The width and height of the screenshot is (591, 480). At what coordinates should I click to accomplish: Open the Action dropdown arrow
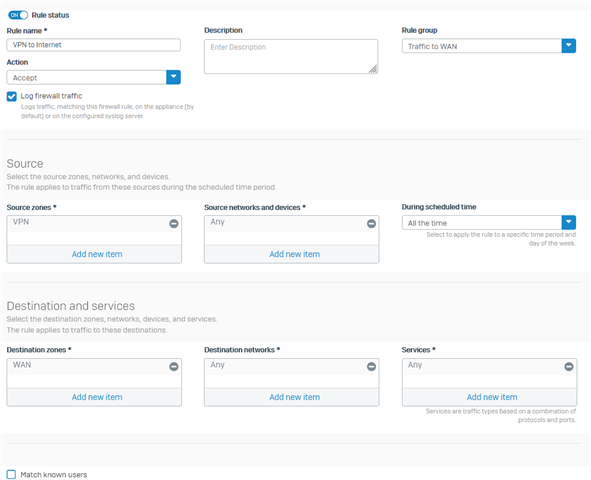(173, 77)
